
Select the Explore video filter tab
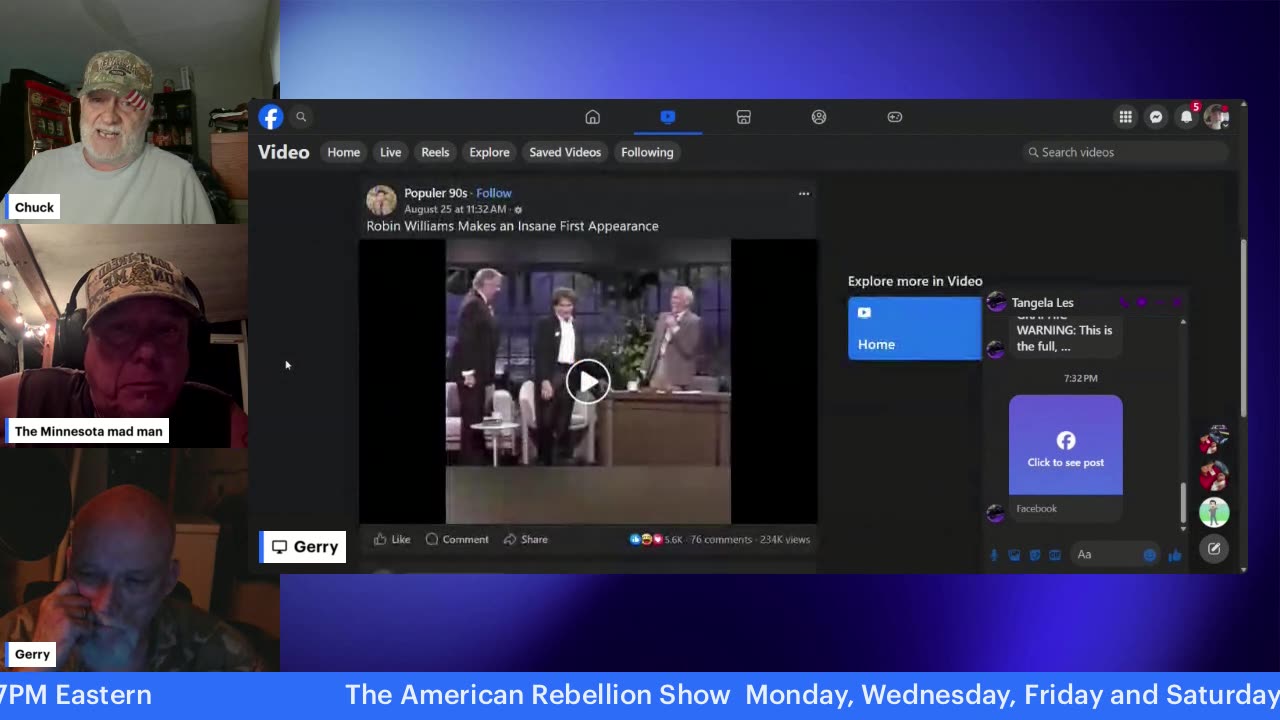point(489,152)
